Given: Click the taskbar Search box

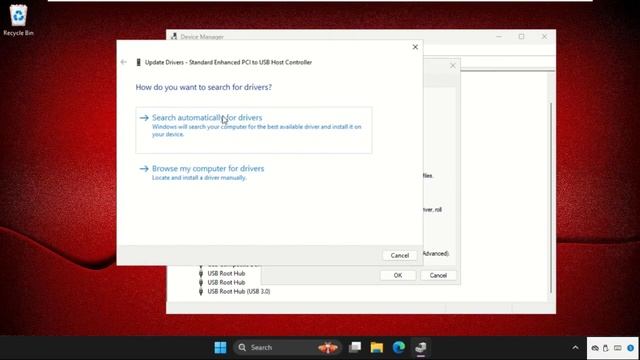Looking at the screenshot, I should (288, 347).
